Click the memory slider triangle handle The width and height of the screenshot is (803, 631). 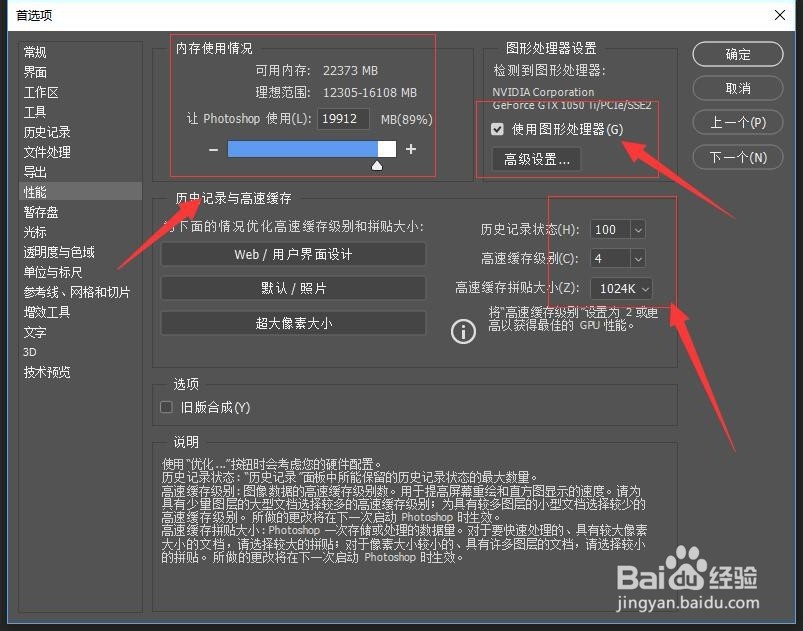pyautogui.click(x=377, y=165)
